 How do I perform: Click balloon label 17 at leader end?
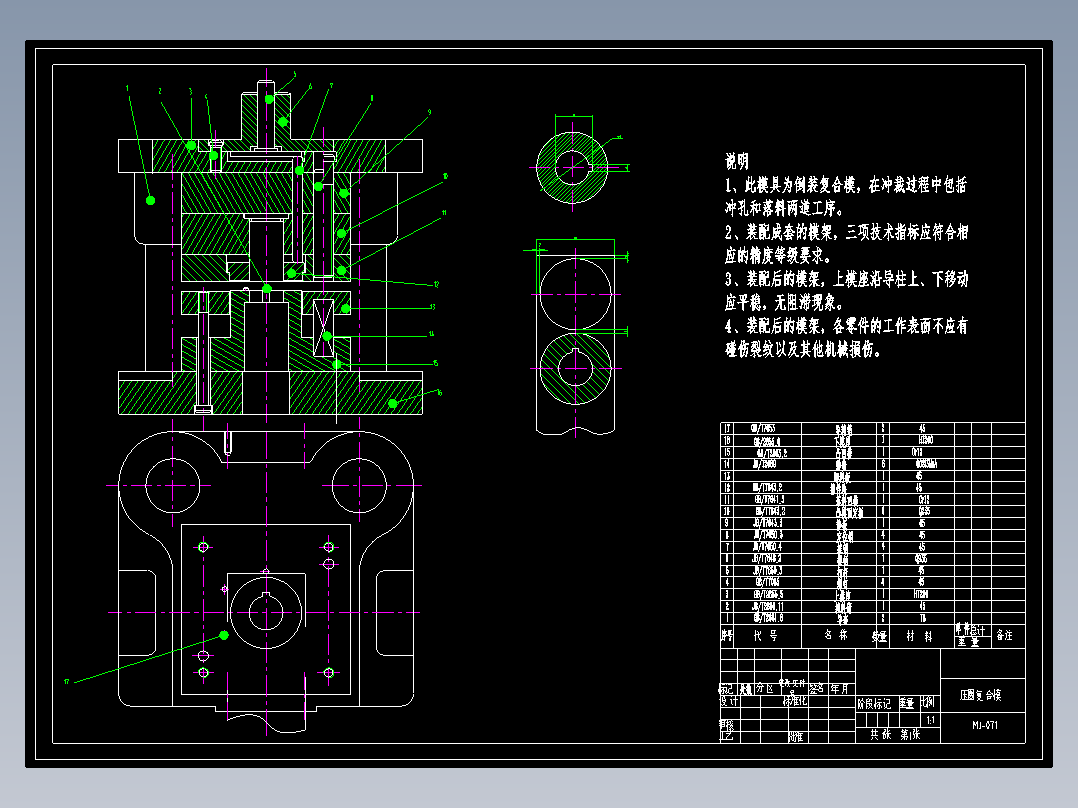pyautogui.click(x=67, y=682)
